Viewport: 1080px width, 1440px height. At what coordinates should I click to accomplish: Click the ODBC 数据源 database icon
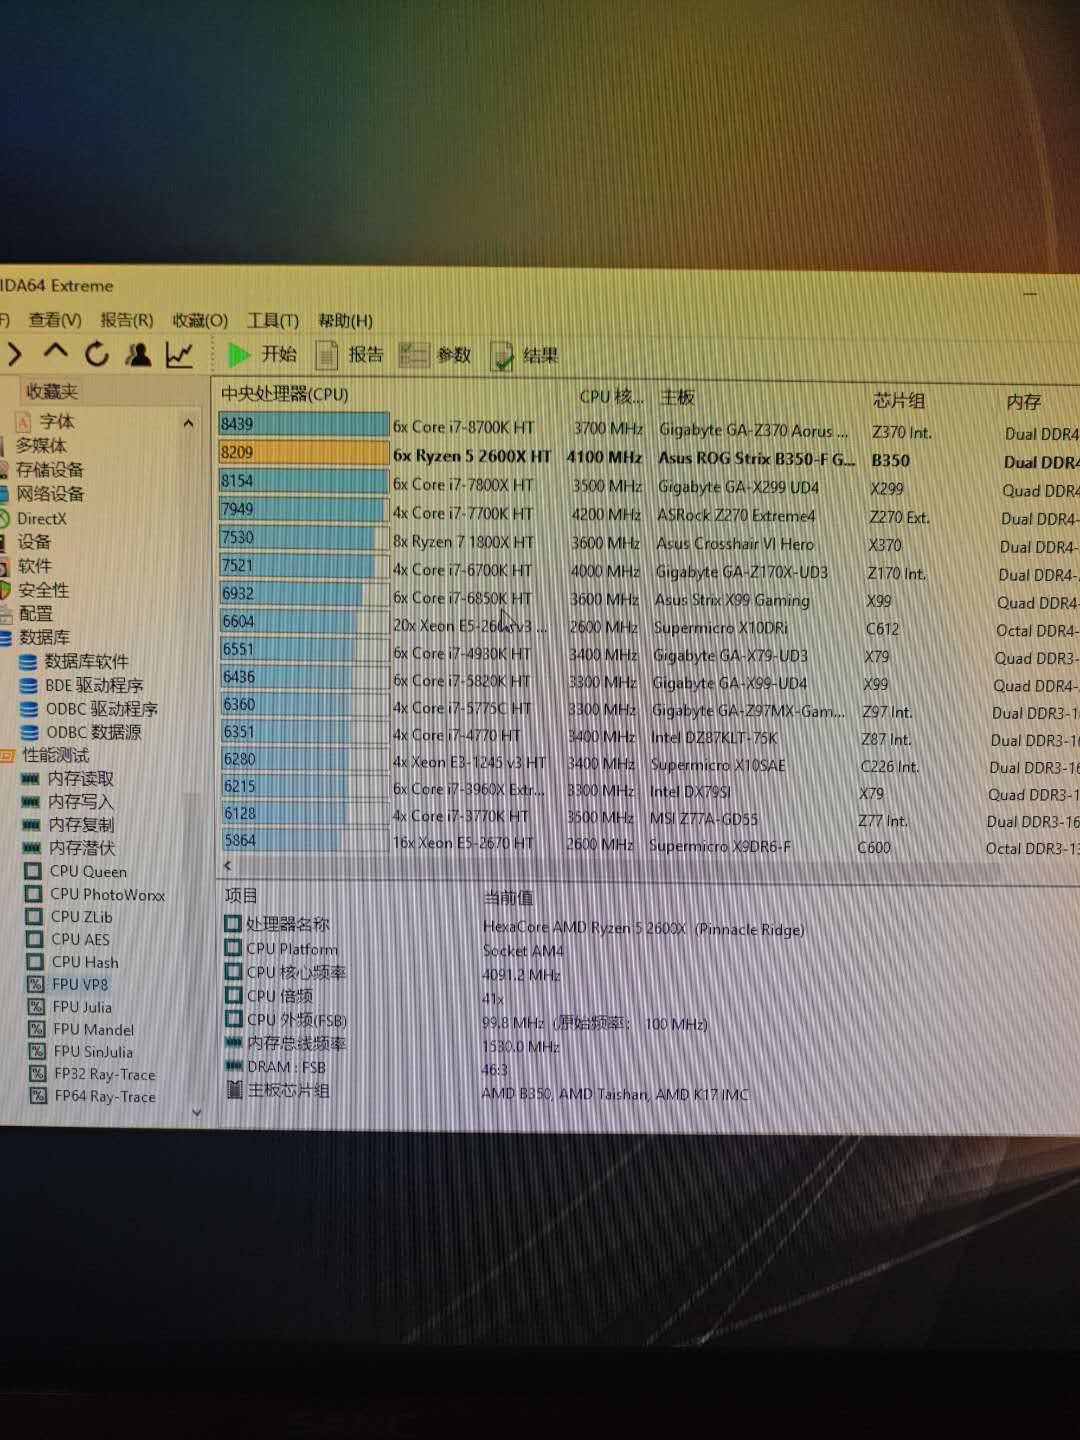(30, 732)
